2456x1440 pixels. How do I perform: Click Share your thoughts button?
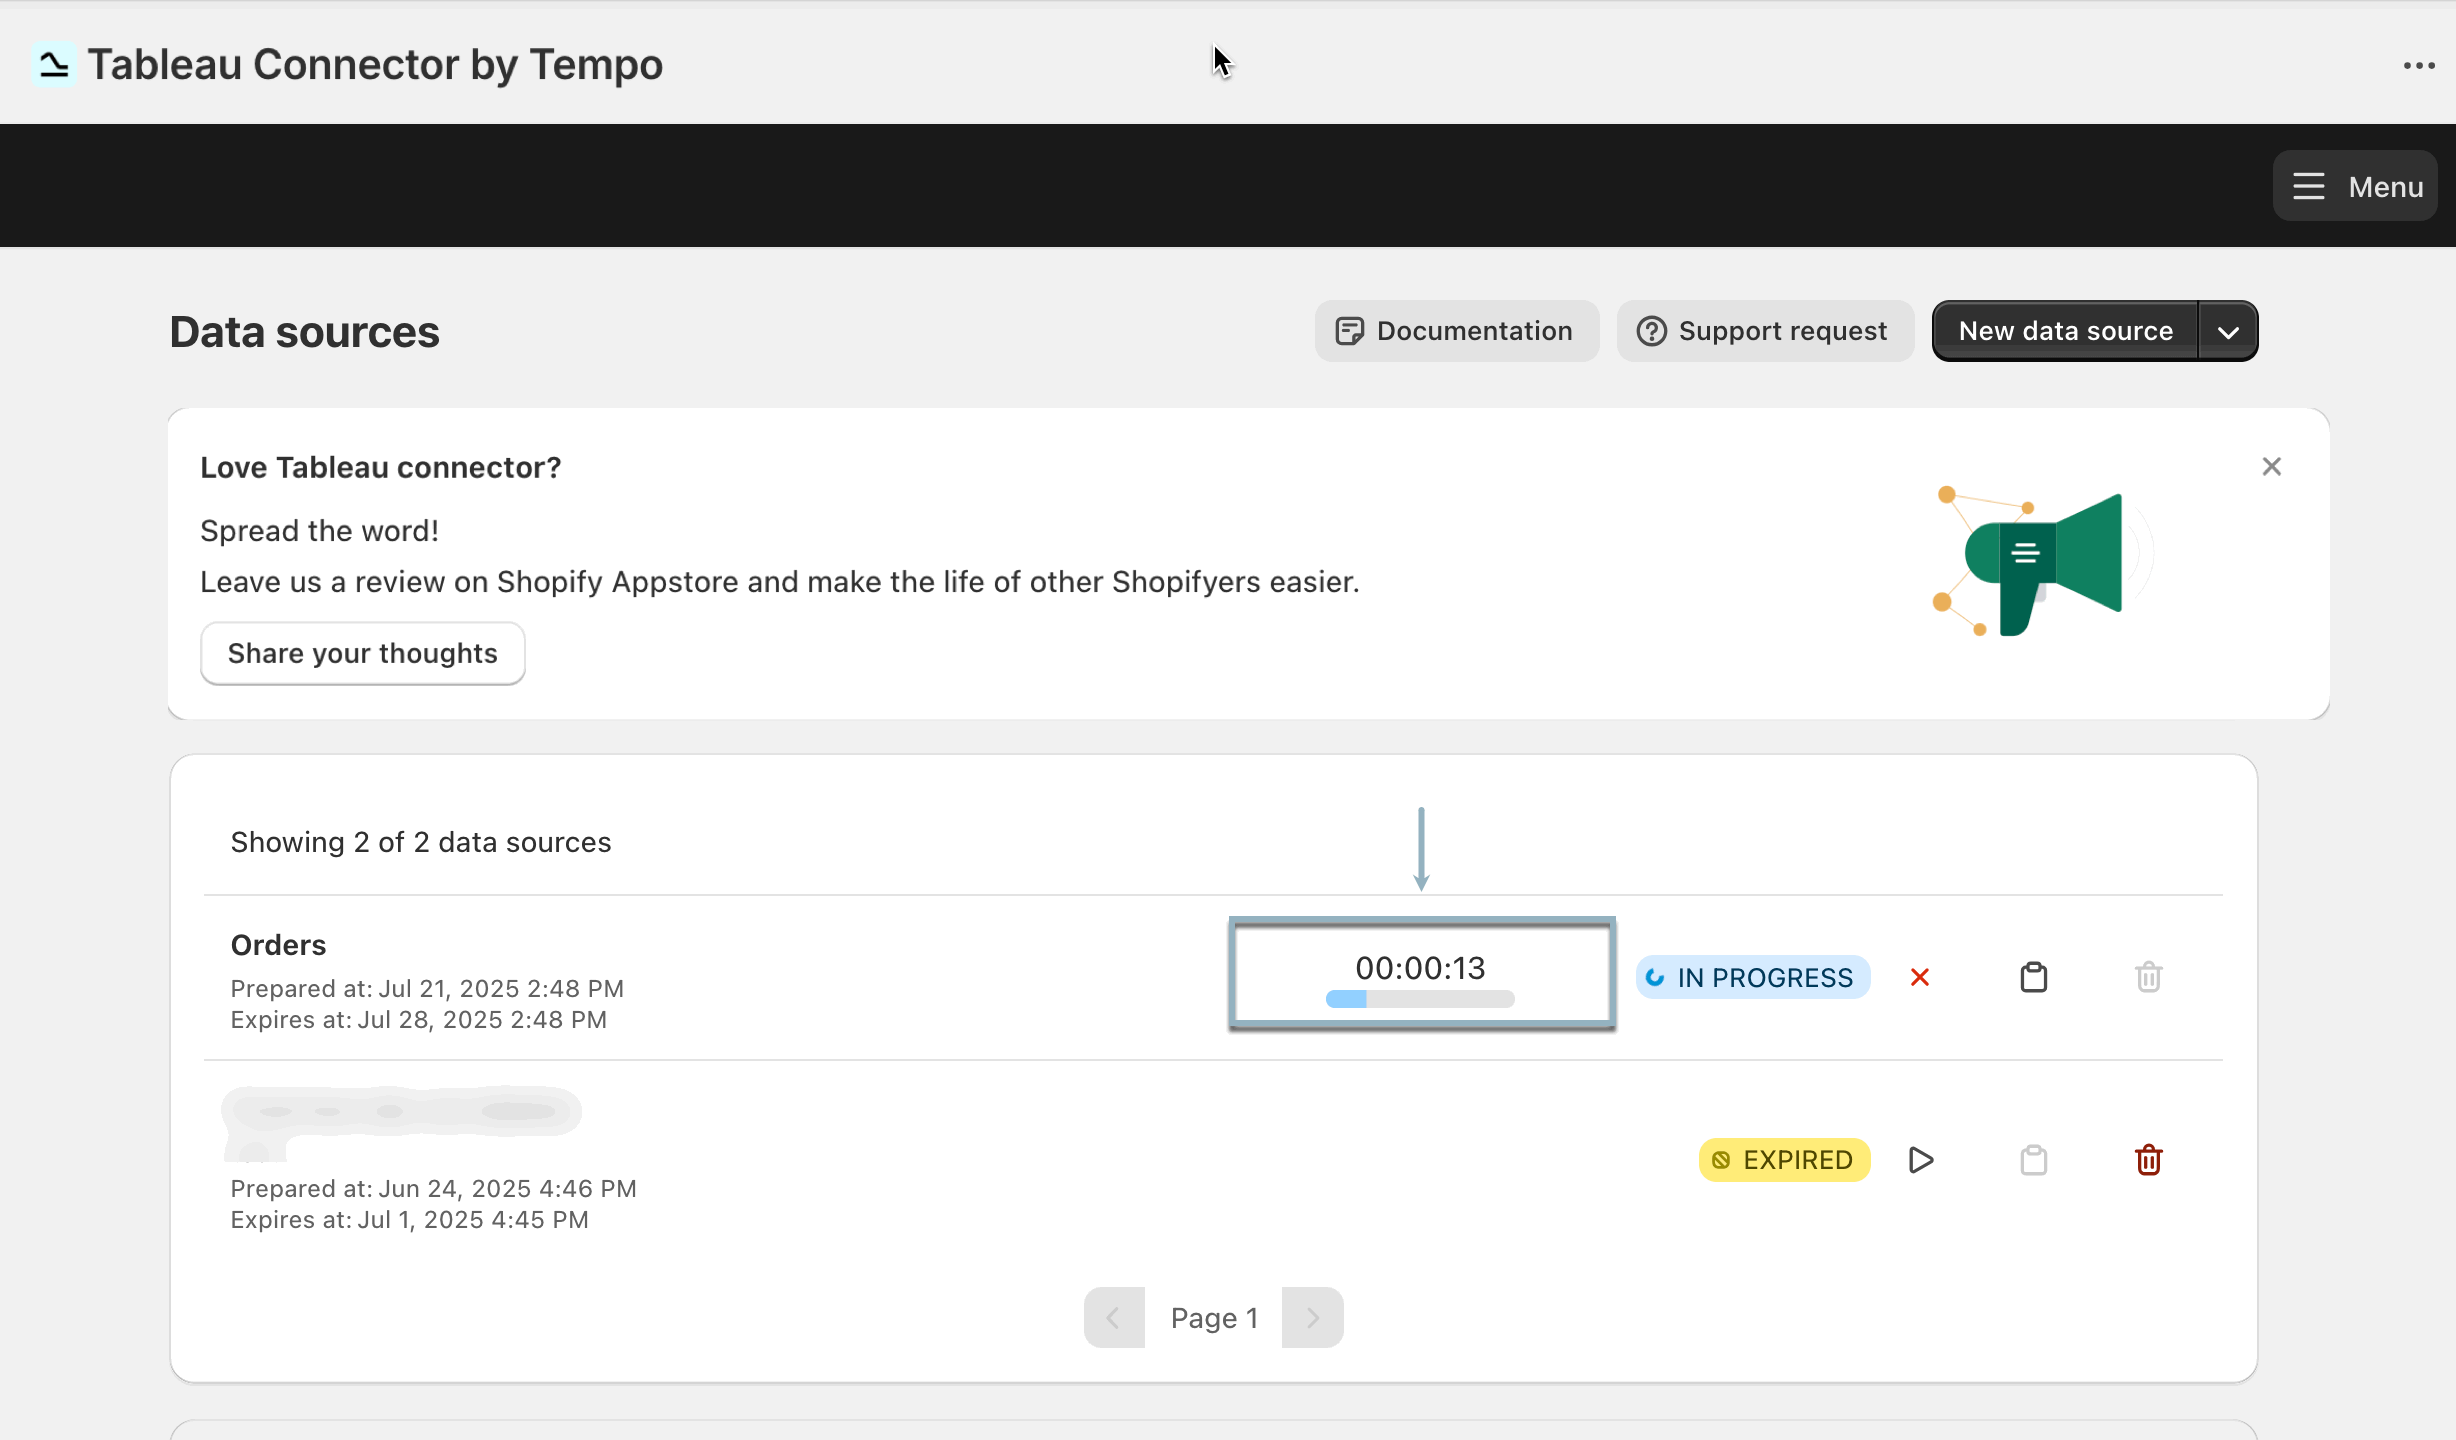(362, 653)
